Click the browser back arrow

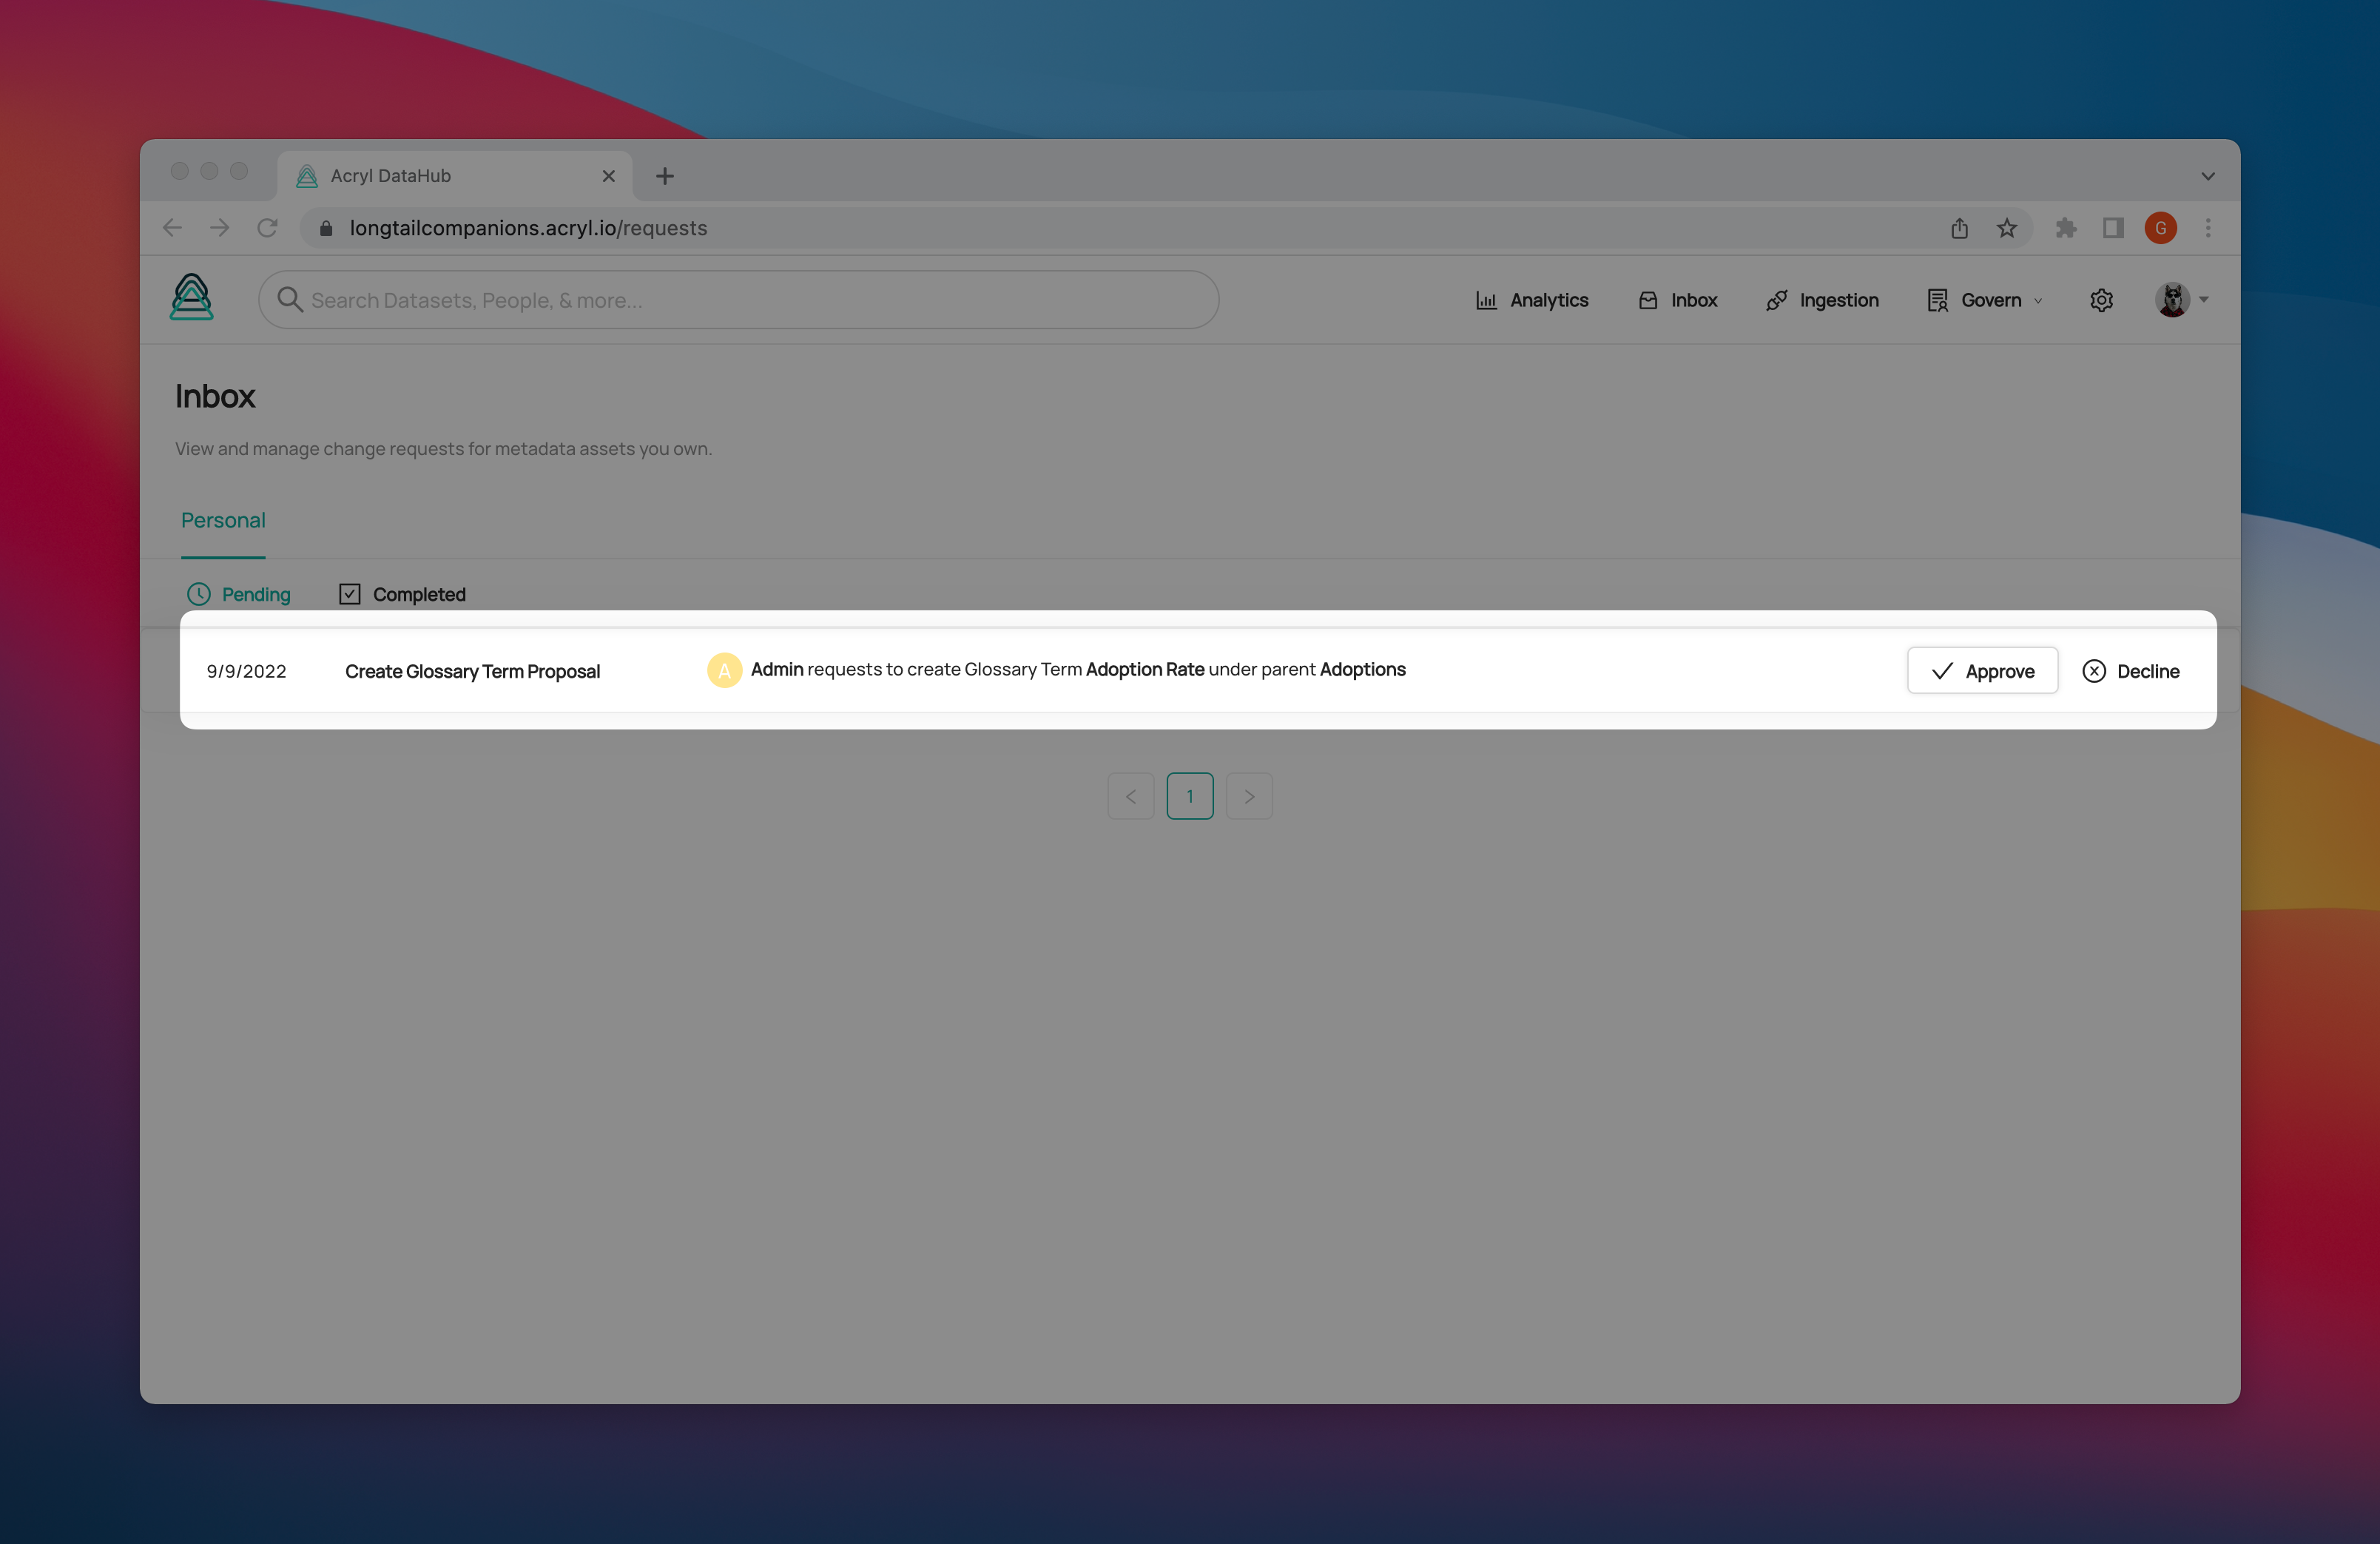172,228
